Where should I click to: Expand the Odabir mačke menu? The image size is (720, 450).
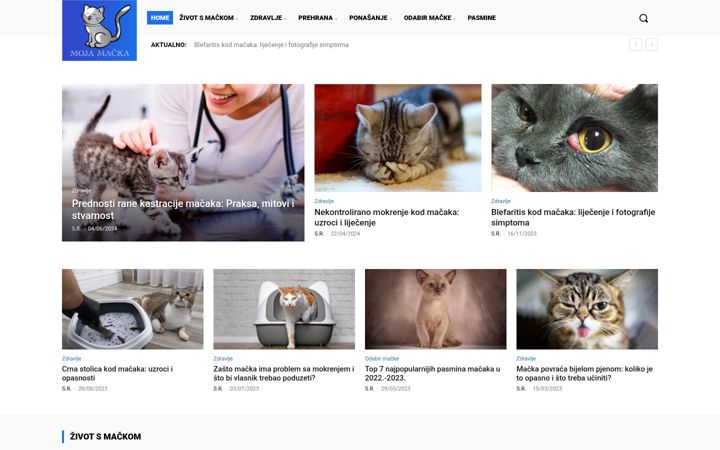tap(429, 17)
